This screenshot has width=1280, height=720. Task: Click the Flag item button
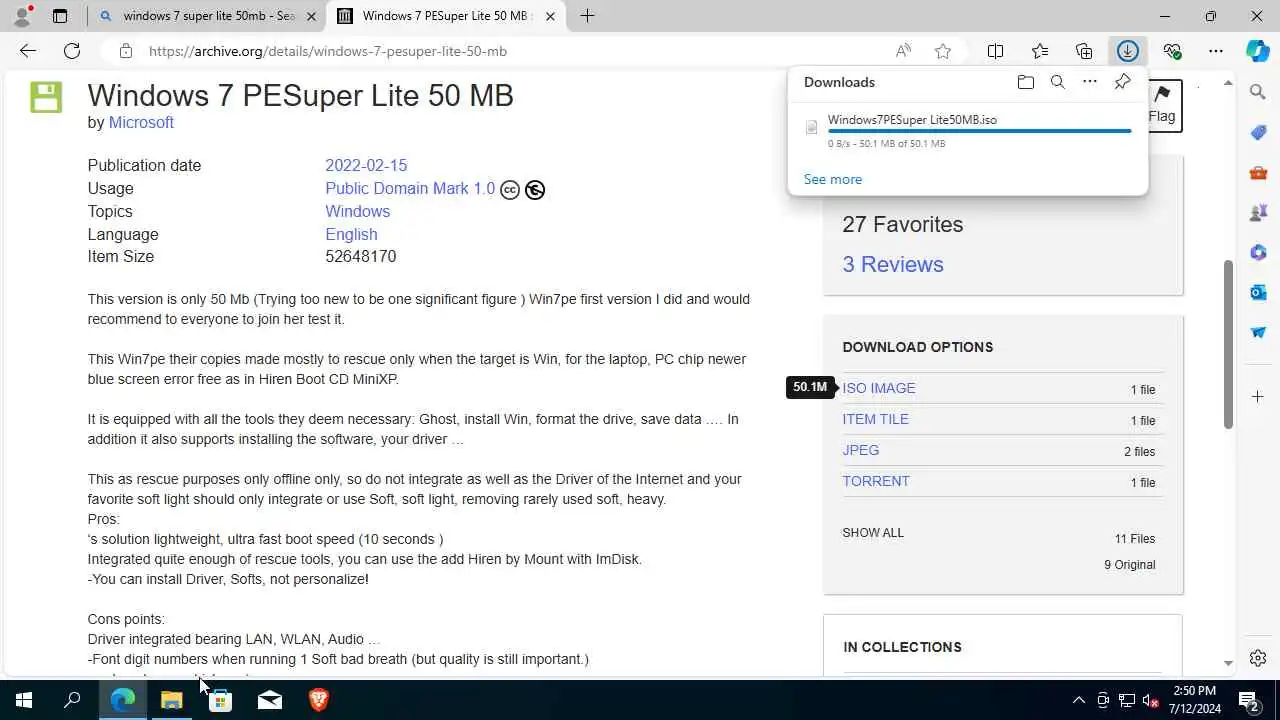[1162, 105]
